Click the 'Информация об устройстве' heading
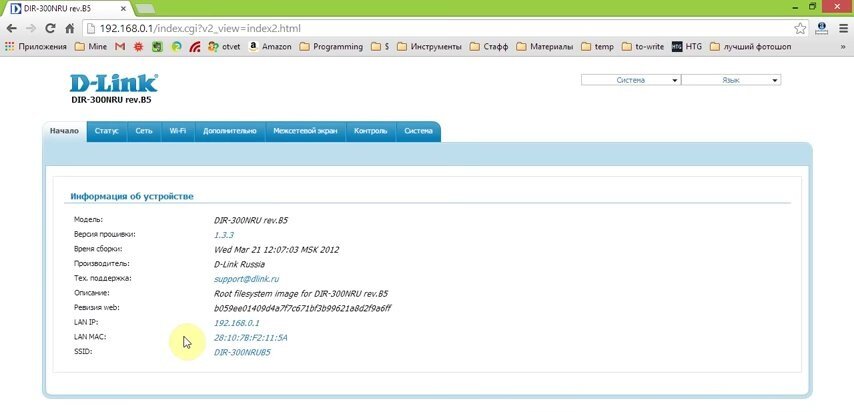The height and width of the screenshot is (412, 854). coord(132,196)
